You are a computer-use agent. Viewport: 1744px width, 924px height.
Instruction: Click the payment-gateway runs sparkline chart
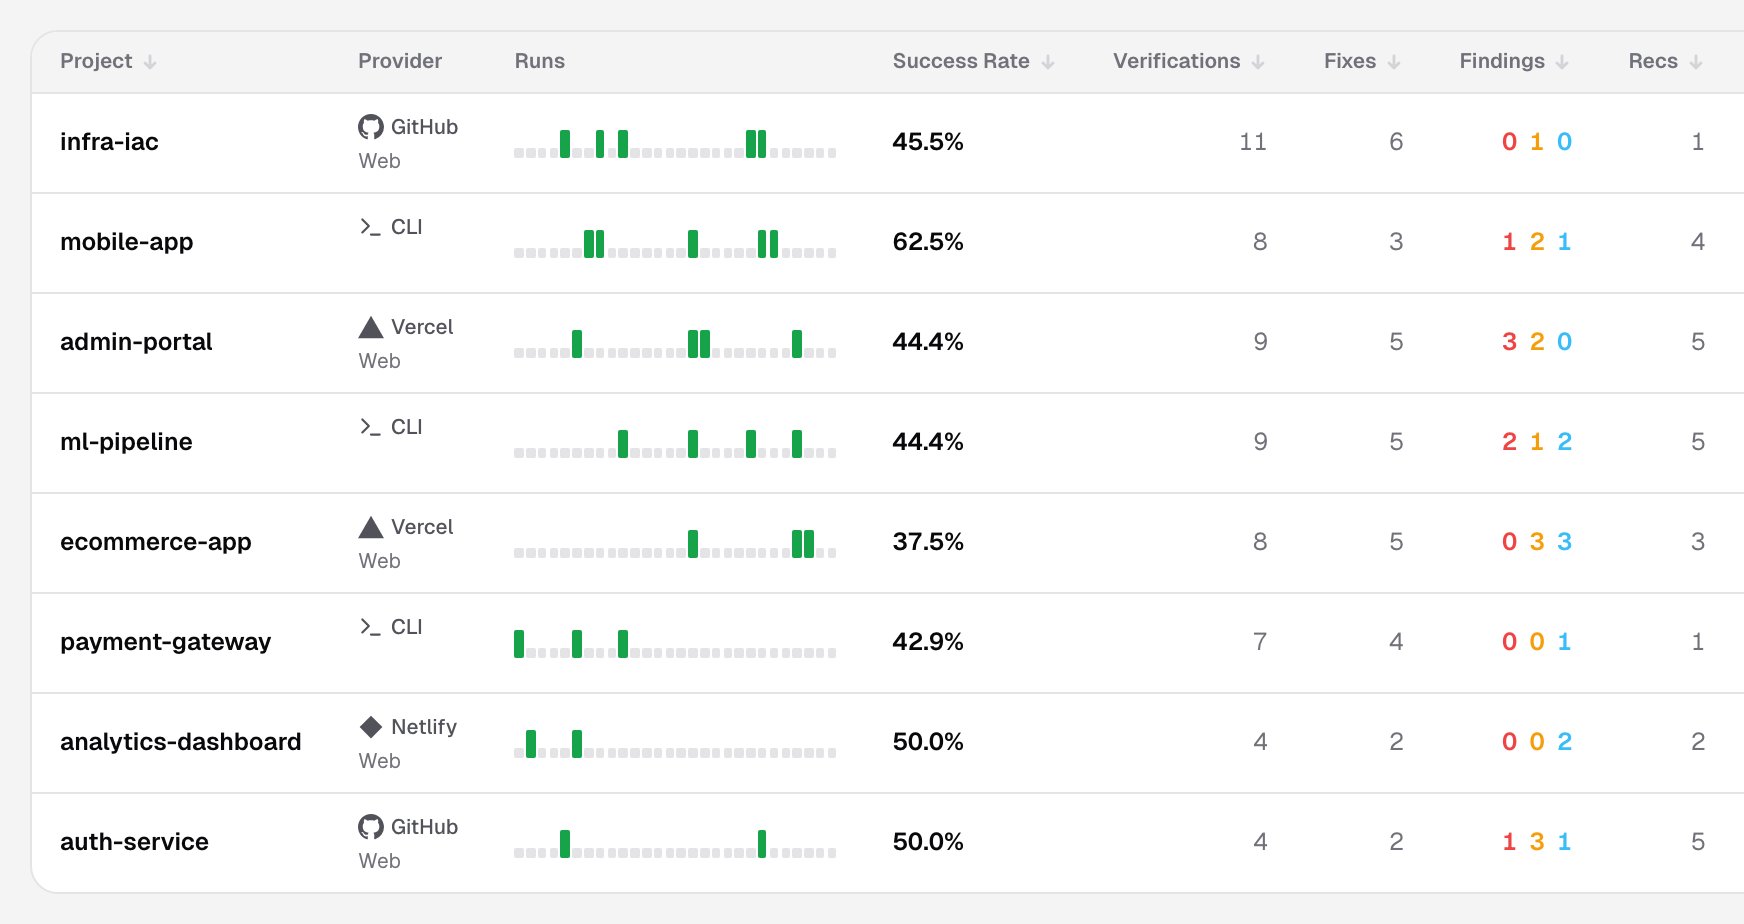(x=675, y=644)
